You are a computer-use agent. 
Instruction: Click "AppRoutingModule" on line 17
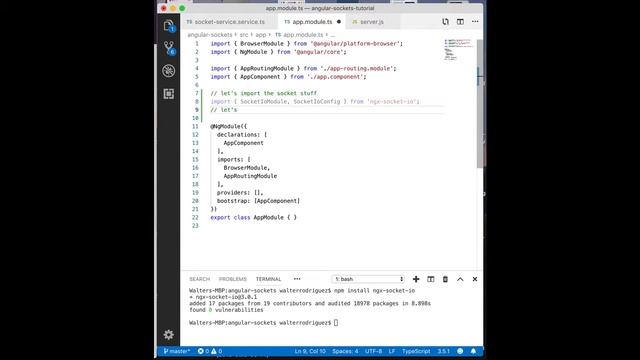pyautogui.click(x=250, y=176)
